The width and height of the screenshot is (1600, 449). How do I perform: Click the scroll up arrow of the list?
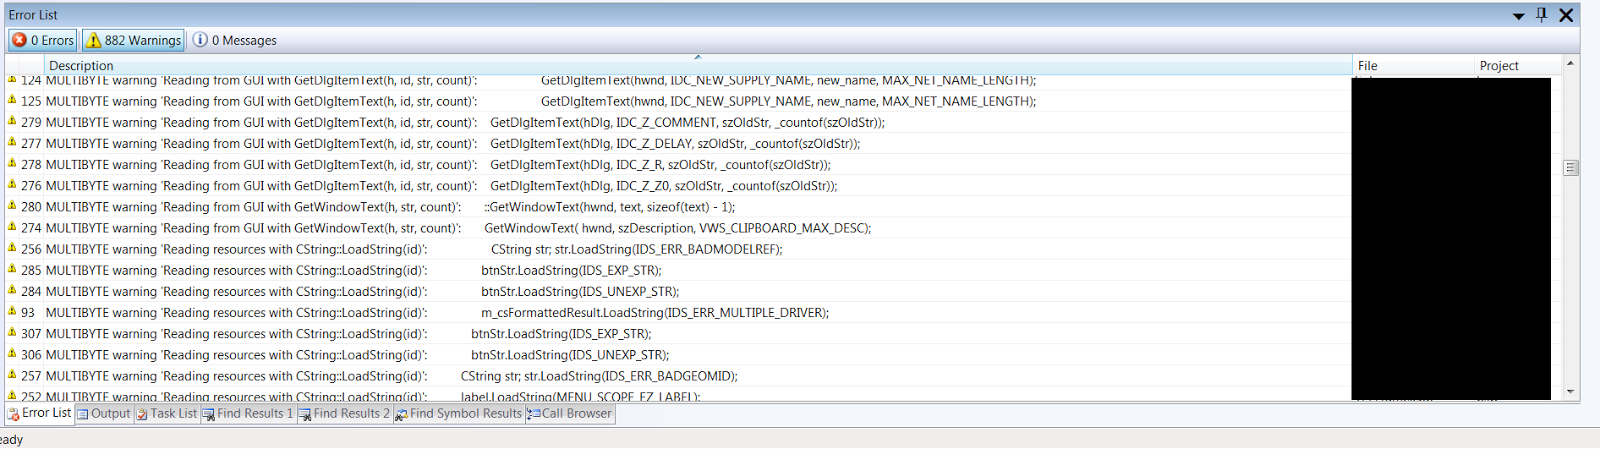pos(1570,63)
